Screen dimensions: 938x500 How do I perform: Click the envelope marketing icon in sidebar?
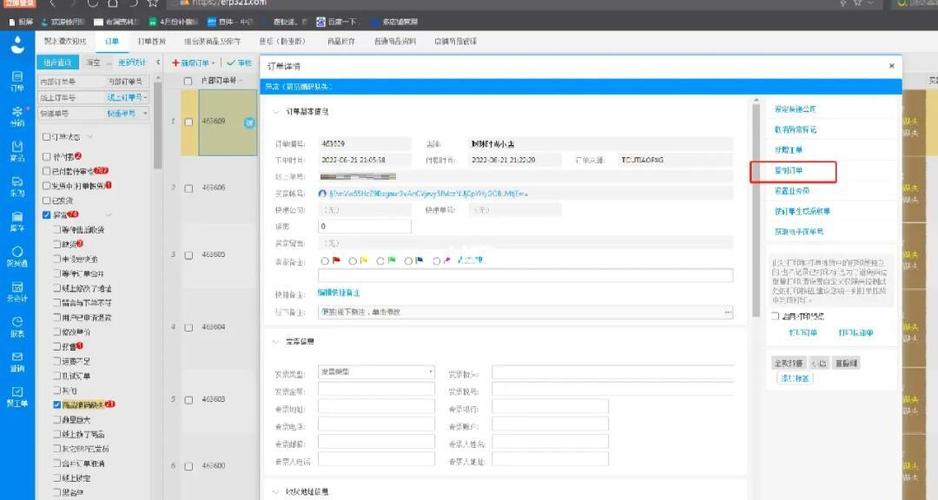pyautogui.click(x=17, y=361)
